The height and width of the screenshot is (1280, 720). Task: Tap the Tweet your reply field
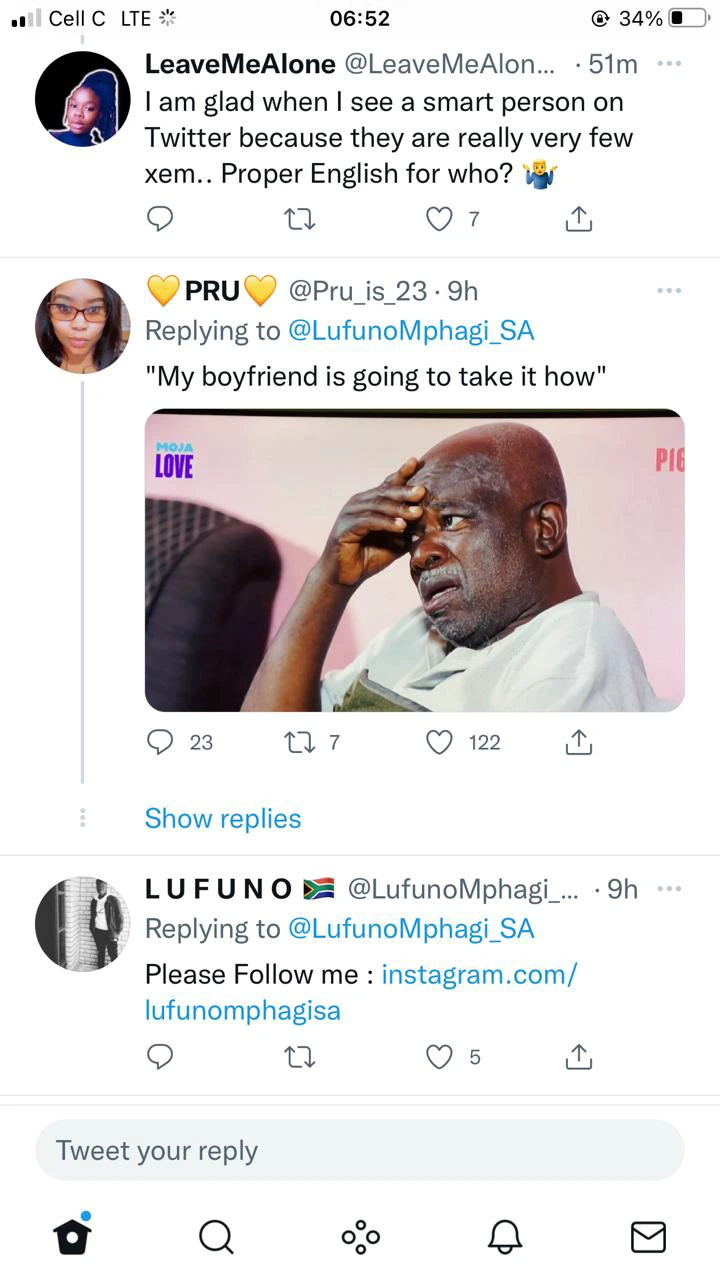pyautogui.click(x=360, y=1150)
